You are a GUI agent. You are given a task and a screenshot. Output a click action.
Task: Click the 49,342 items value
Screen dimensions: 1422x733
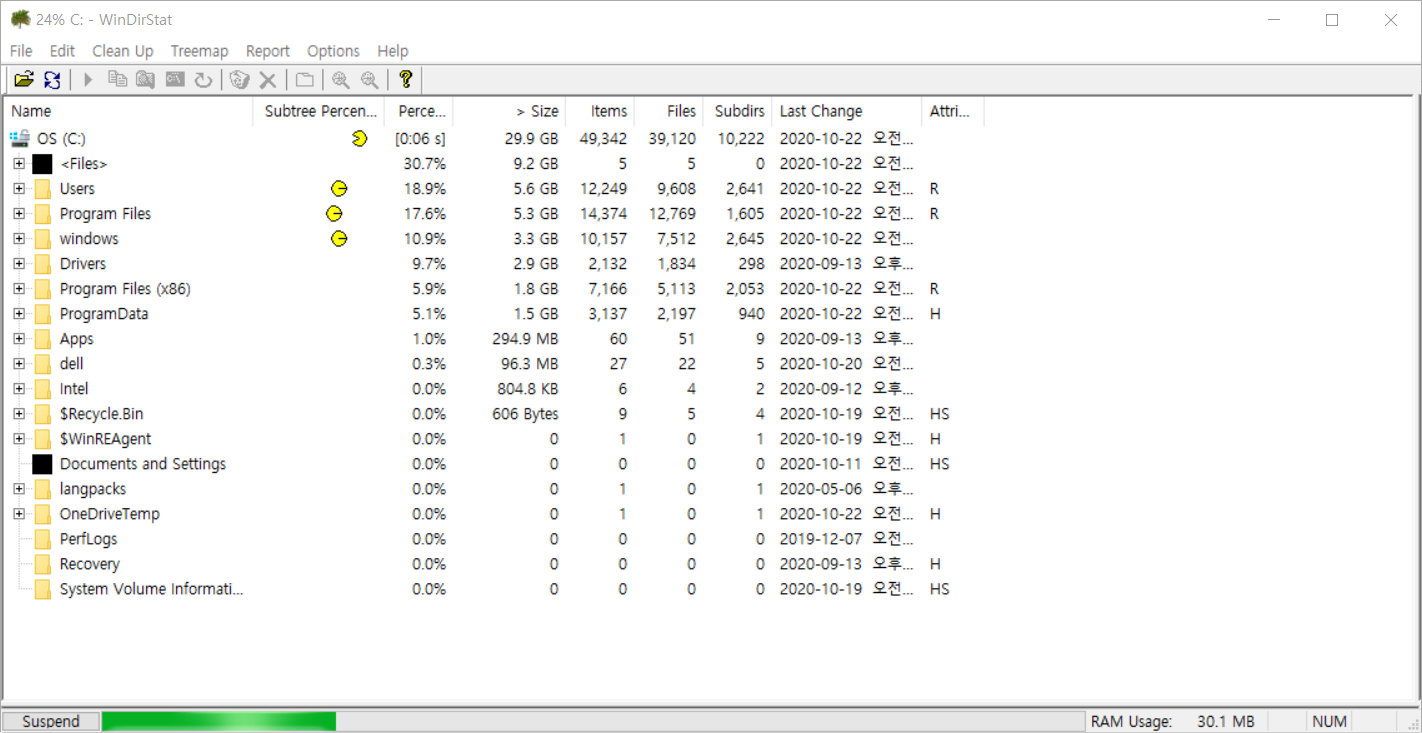pos(603,139)
